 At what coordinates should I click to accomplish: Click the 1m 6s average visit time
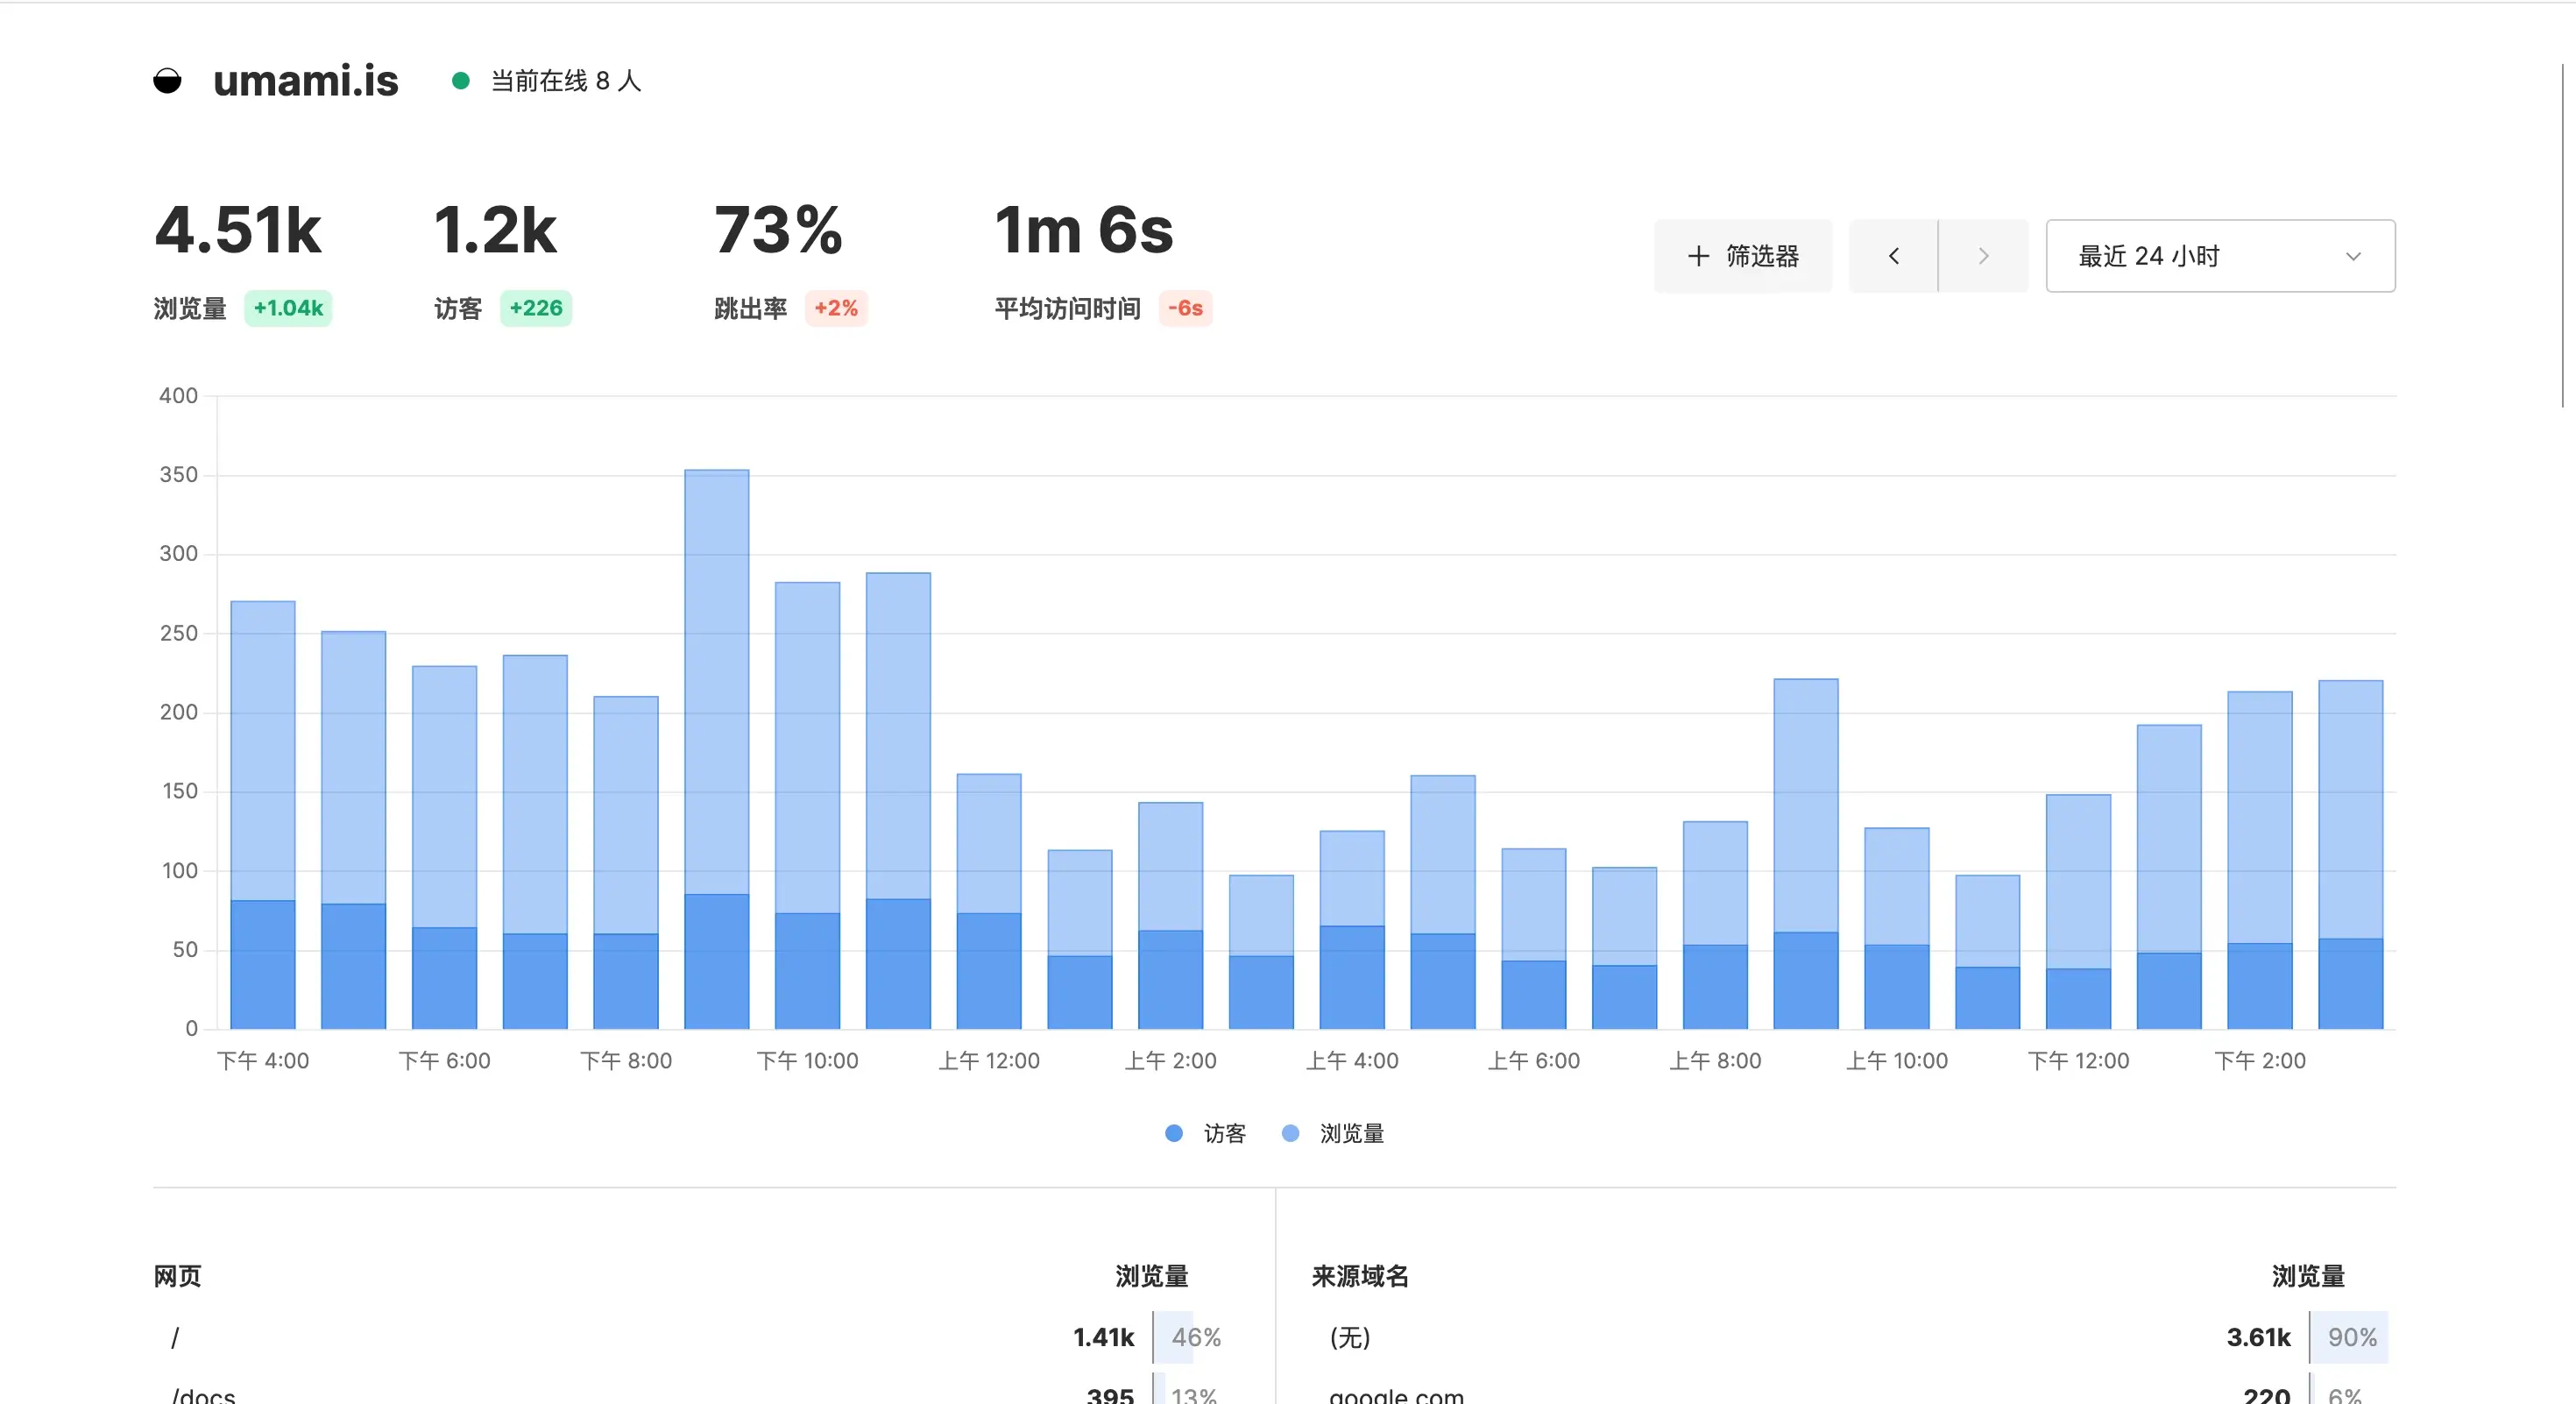point(1084,230)
